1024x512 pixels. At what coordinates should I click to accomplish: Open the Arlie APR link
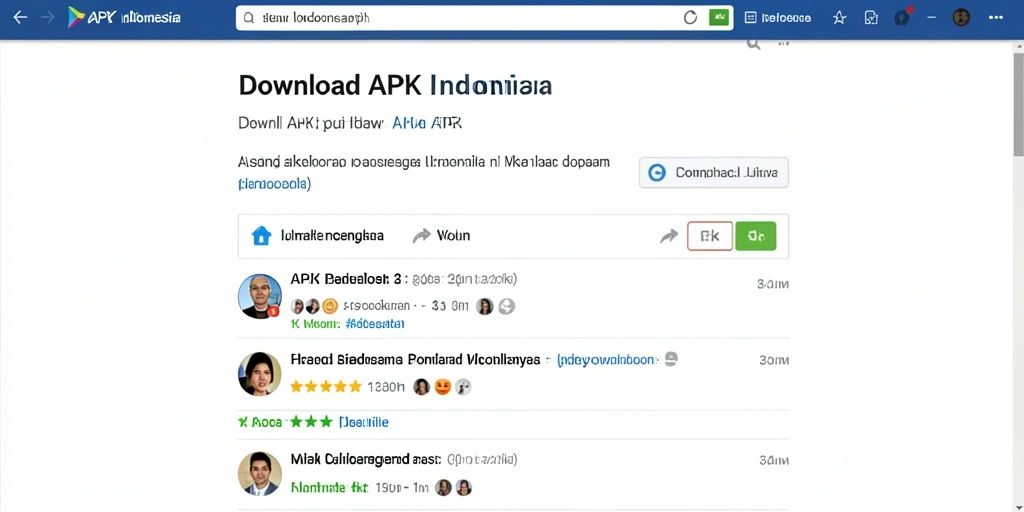[x=426, y=123]
